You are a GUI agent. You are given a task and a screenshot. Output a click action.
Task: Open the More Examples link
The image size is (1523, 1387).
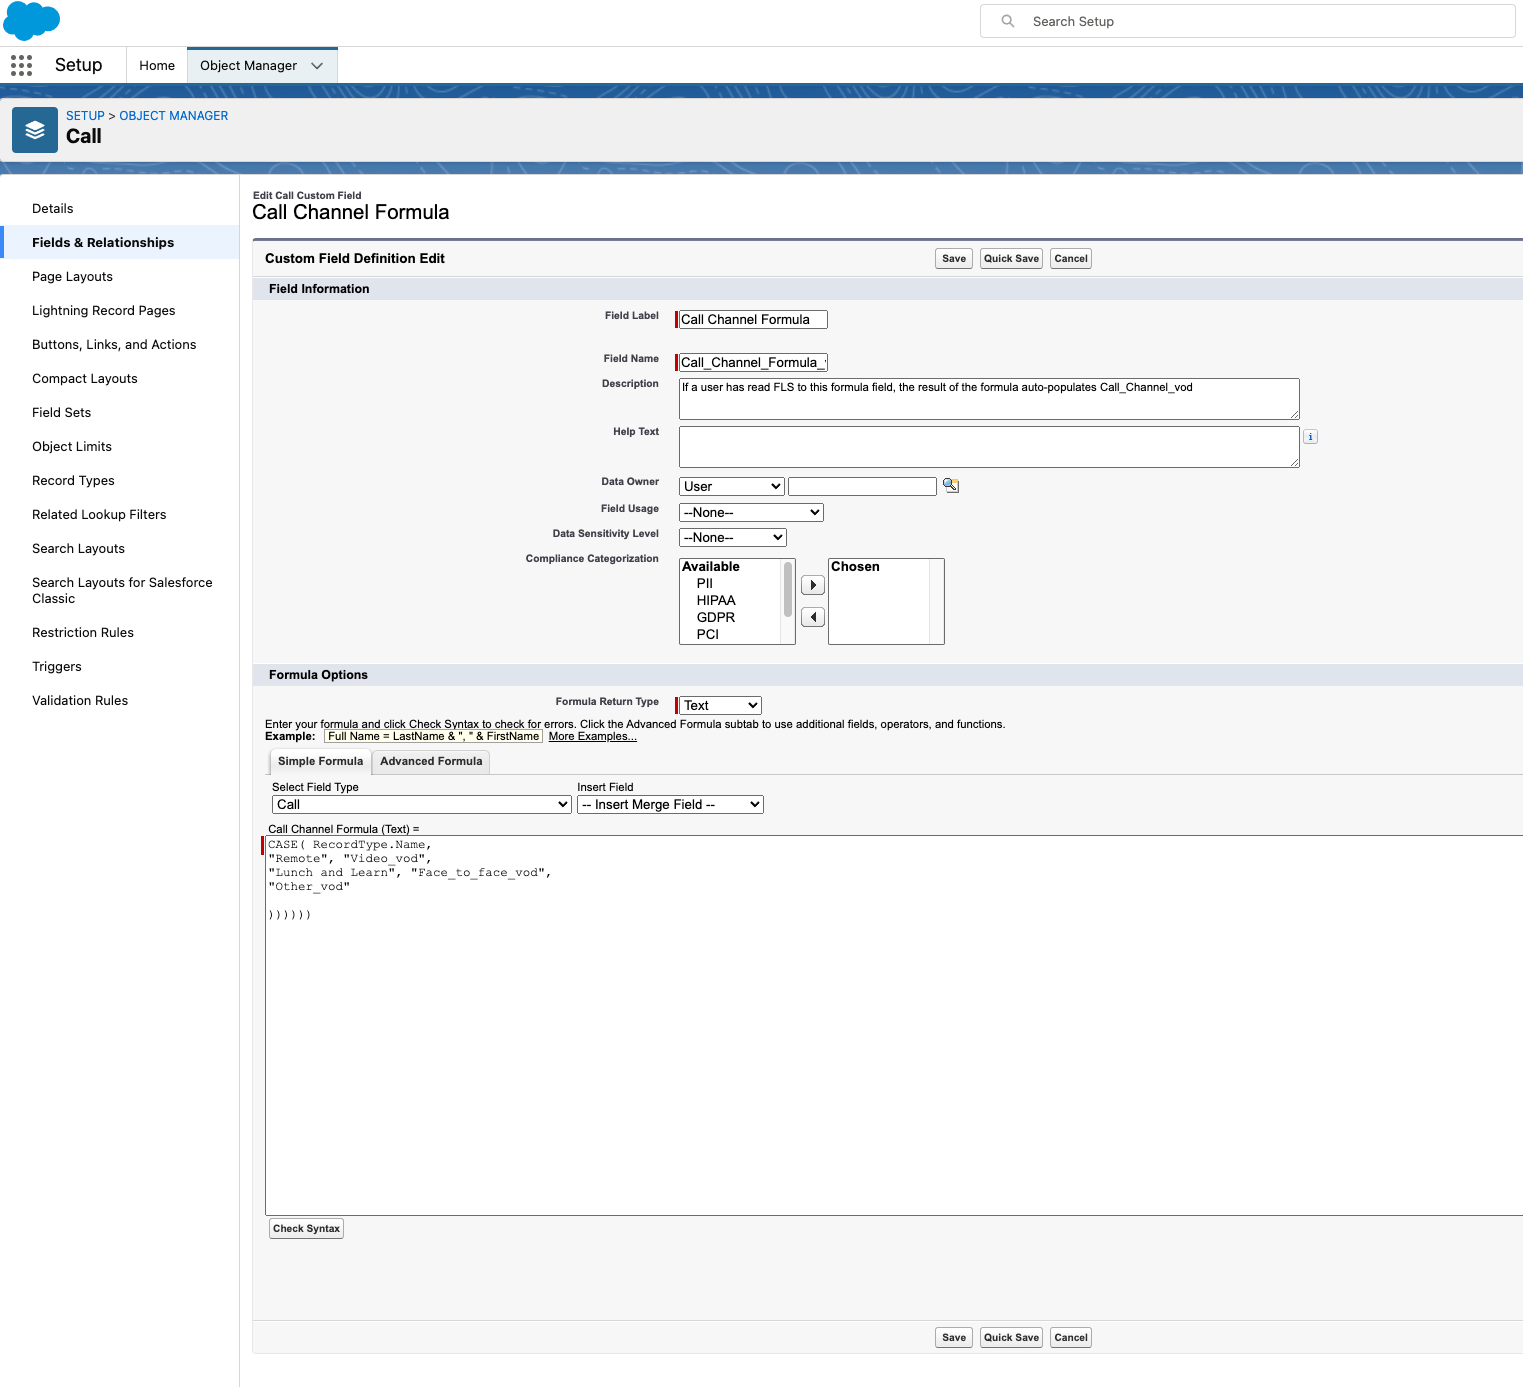592,736
